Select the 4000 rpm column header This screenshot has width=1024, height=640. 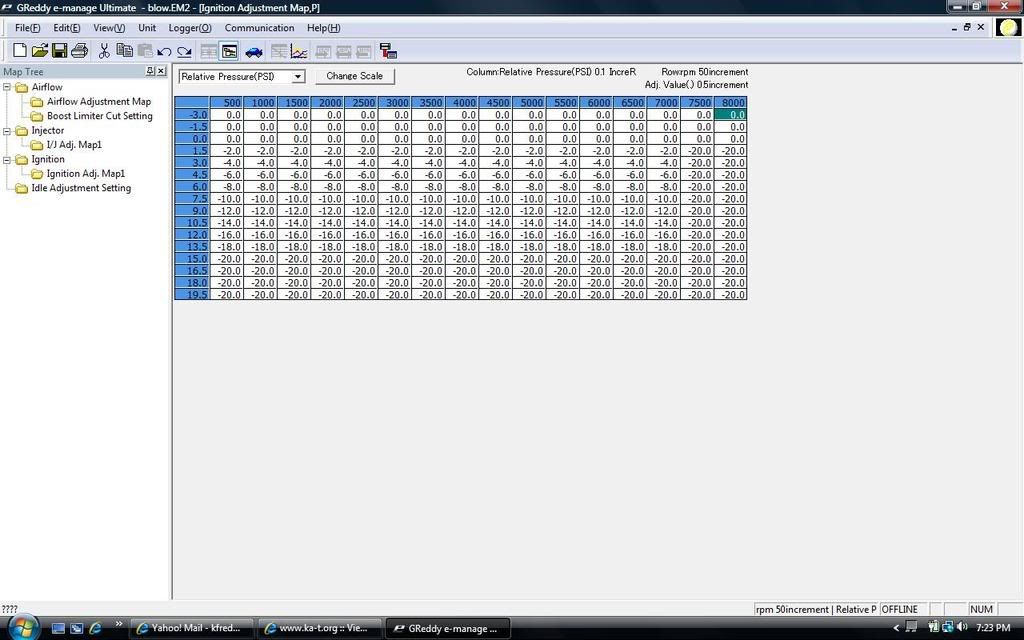click(x=461, y=103)
